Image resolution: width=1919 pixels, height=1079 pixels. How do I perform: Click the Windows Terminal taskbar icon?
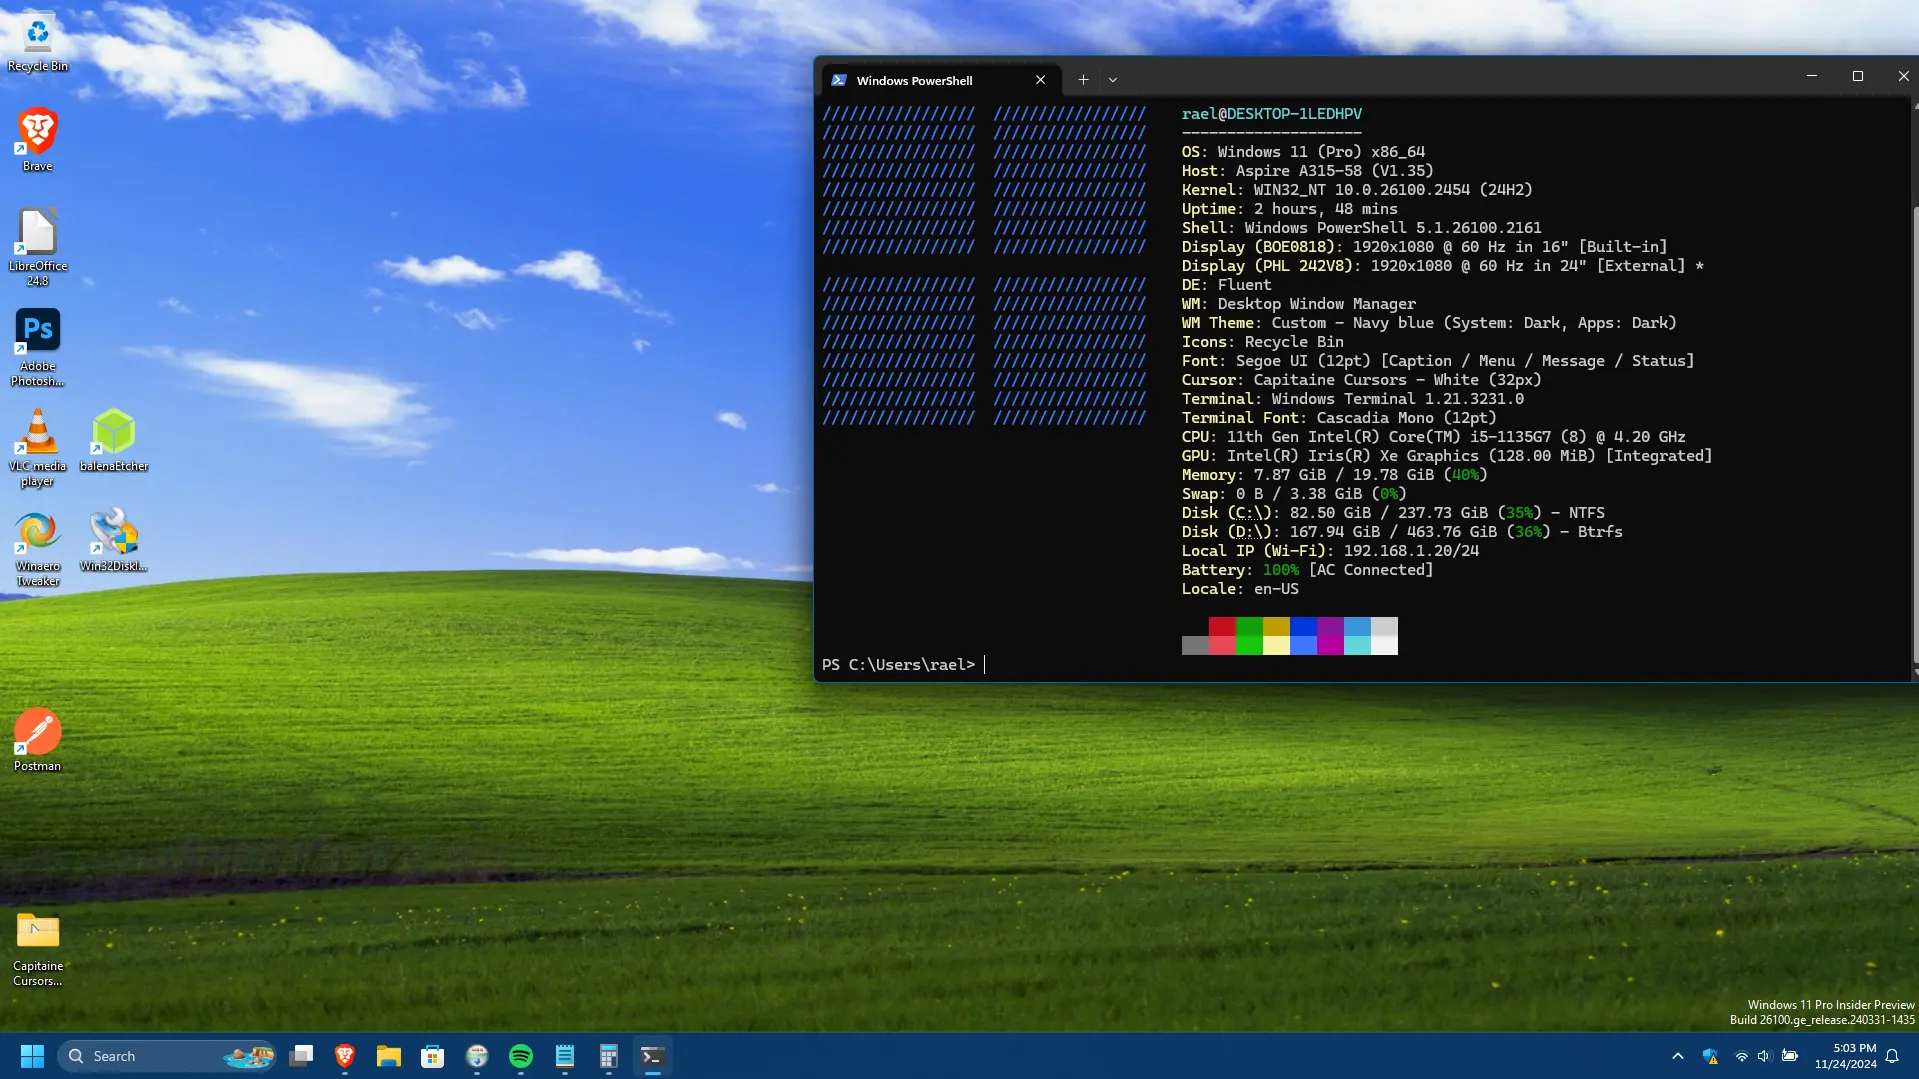653,1056
